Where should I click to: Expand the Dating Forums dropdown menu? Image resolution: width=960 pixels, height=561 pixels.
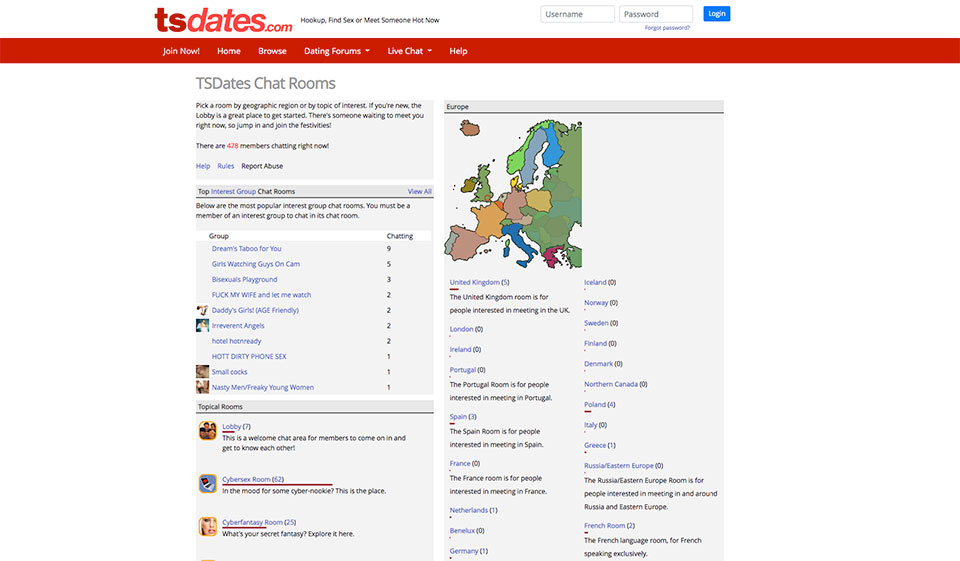(x=337, y=51)
